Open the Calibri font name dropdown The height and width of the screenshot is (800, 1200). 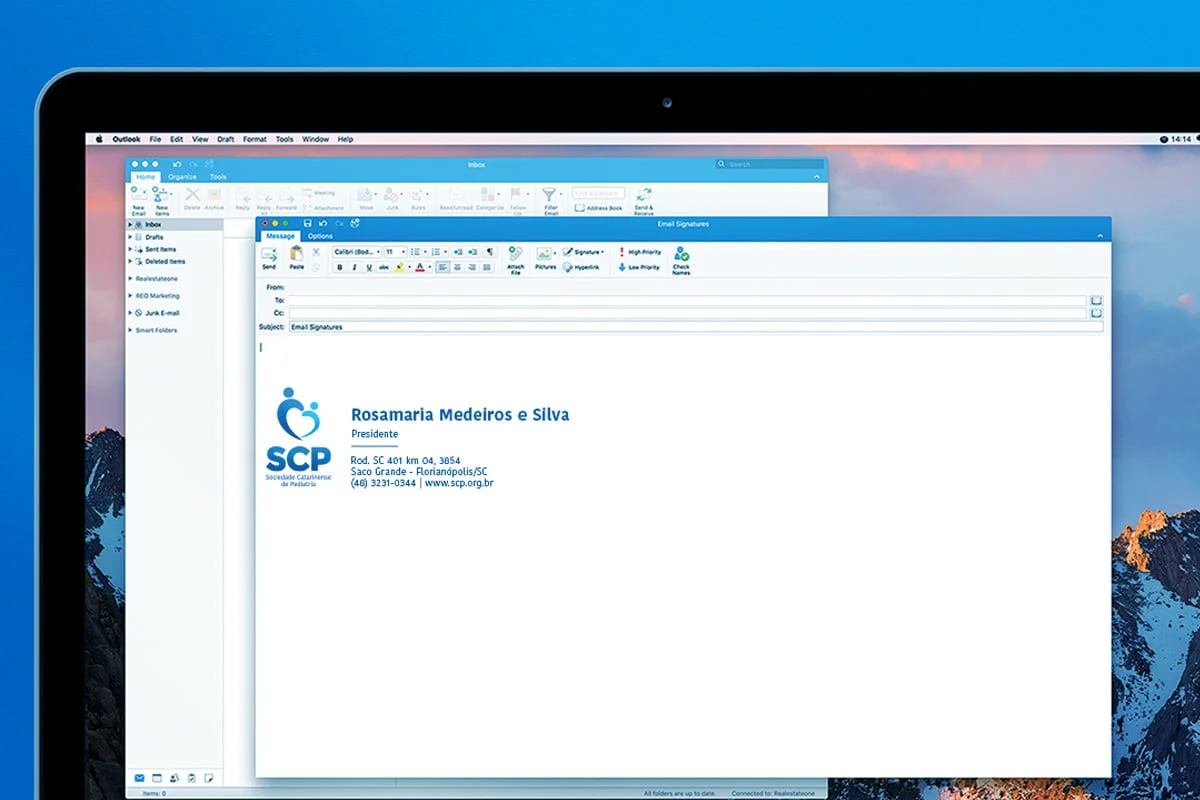(357, 252)
